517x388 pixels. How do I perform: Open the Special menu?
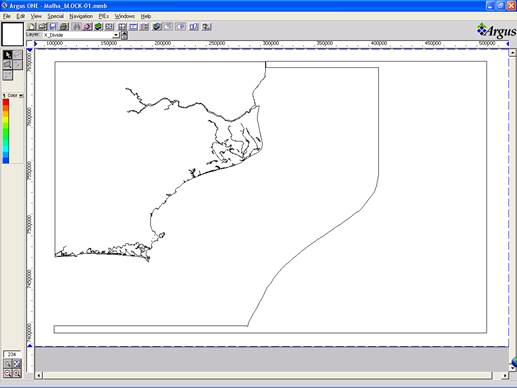coord(55,16)
